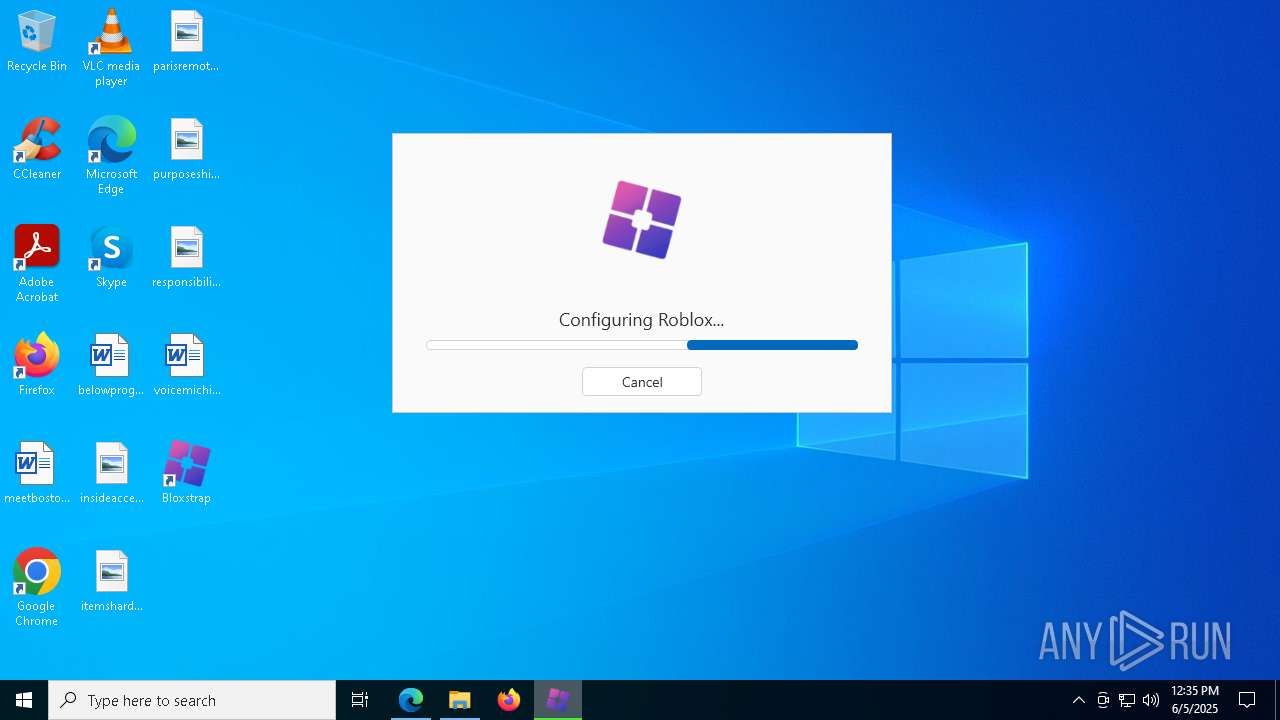Viewport: 1280px width, 720px height.
Task: Open Firefox from the taskbar
Action: [x=509, y=700]
